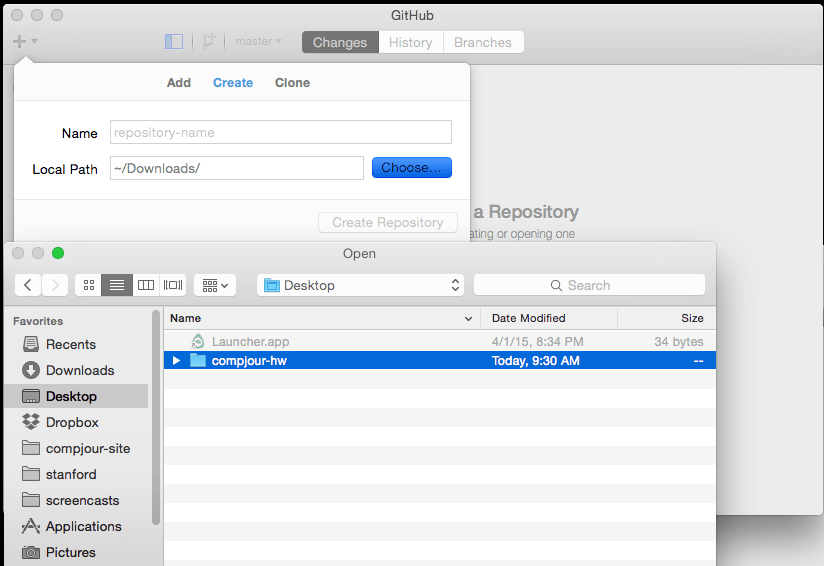Screen dimensions: 824x566
Task: Sort by the Size column header
Action: [x=666, y=318]
